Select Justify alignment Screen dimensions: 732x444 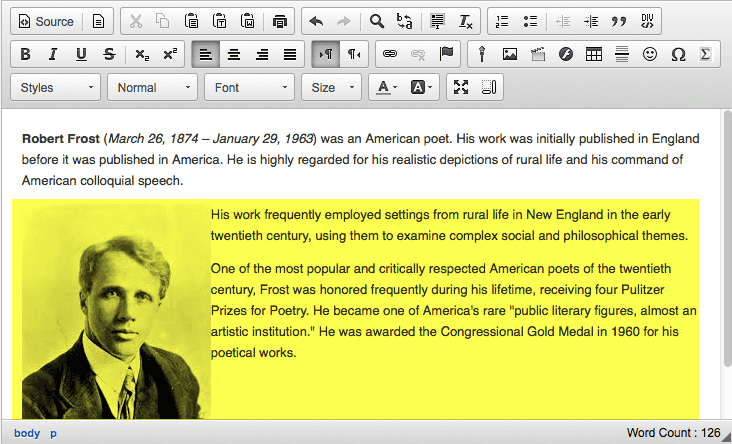click(290, 54)
